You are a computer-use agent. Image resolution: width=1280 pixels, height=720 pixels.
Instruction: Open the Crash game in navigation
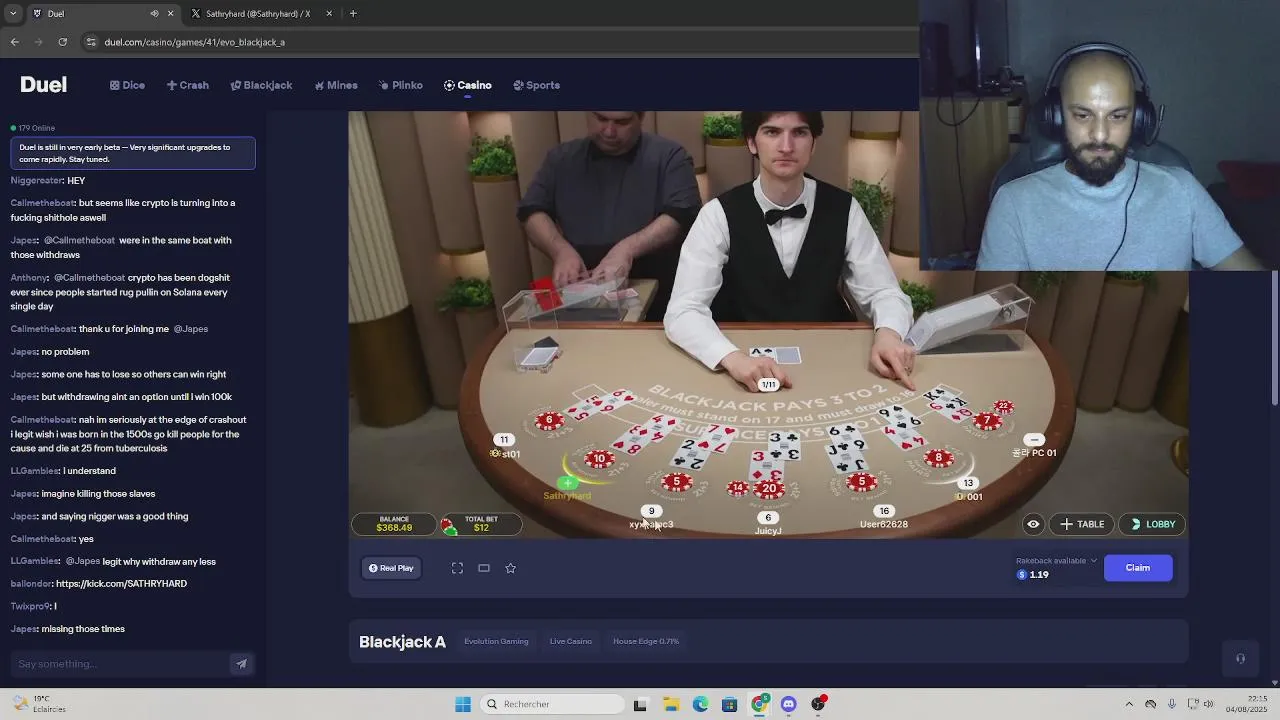[x=188, y=85]
